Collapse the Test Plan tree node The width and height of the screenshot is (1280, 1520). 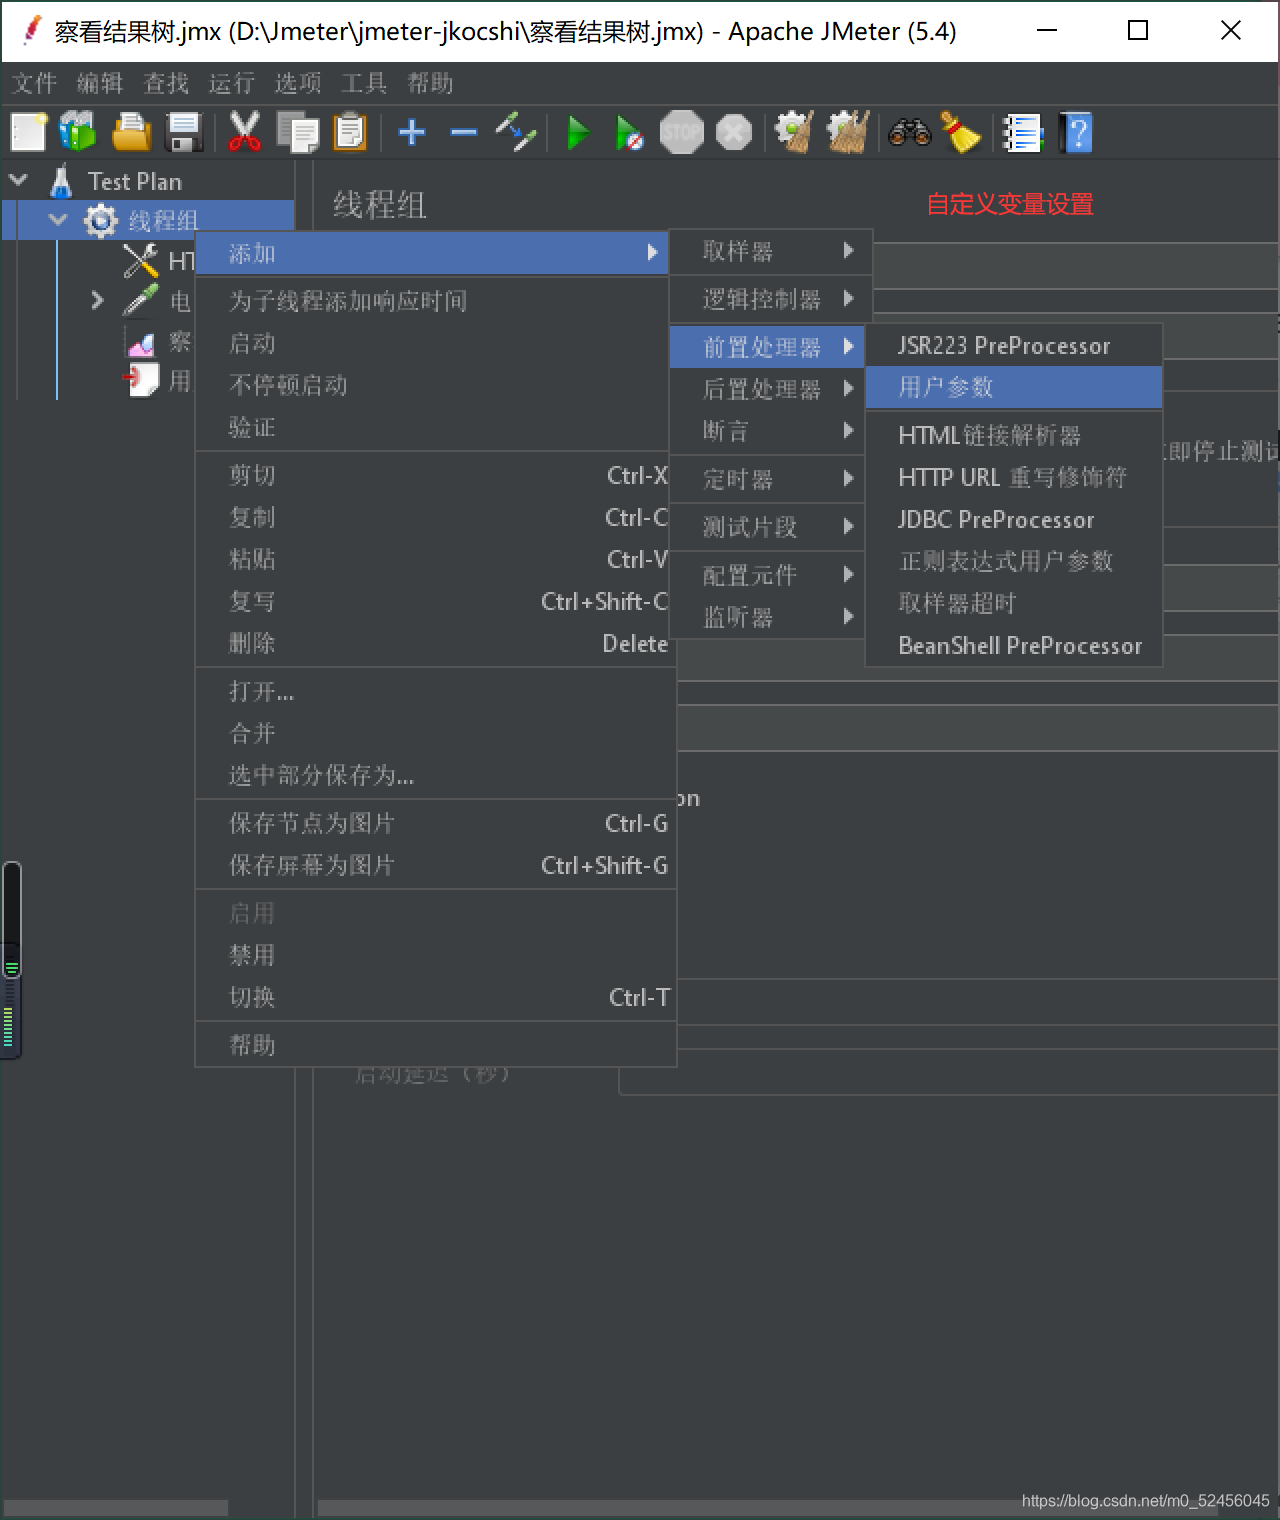18,180
